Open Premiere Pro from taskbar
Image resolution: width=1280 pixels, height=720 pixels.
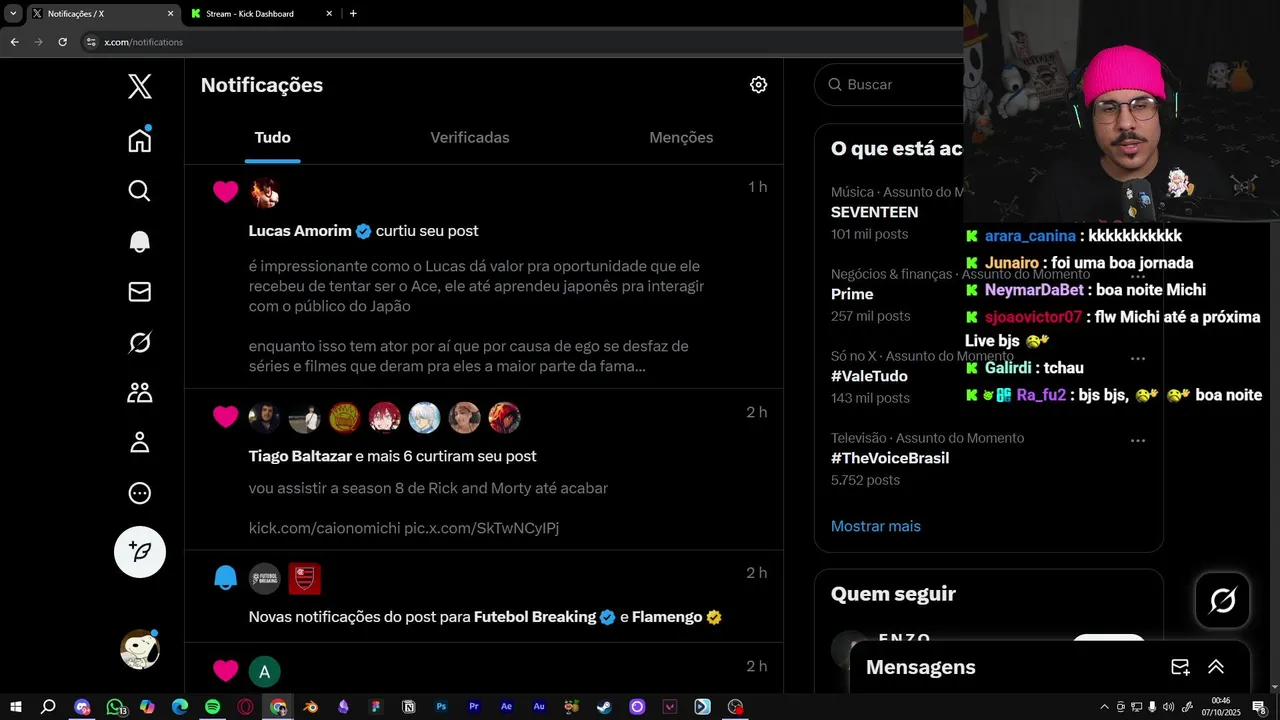(x=474, y=707)
